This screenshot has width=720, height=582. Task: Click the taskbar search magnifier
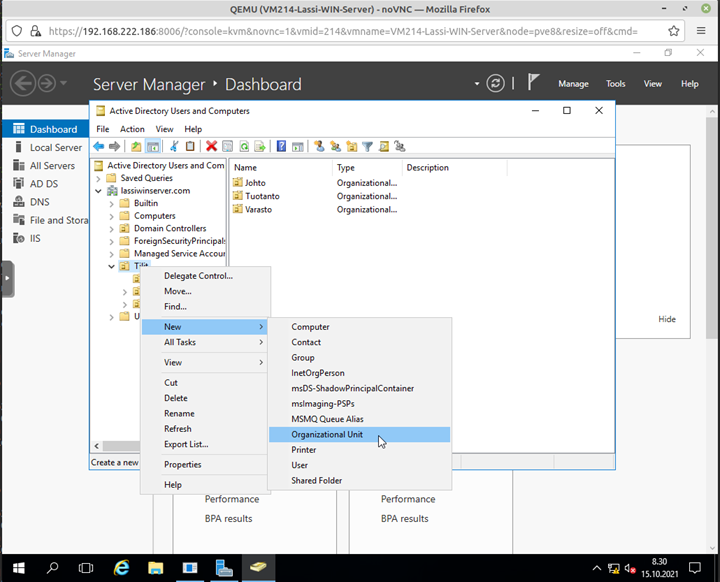point(52,568)
